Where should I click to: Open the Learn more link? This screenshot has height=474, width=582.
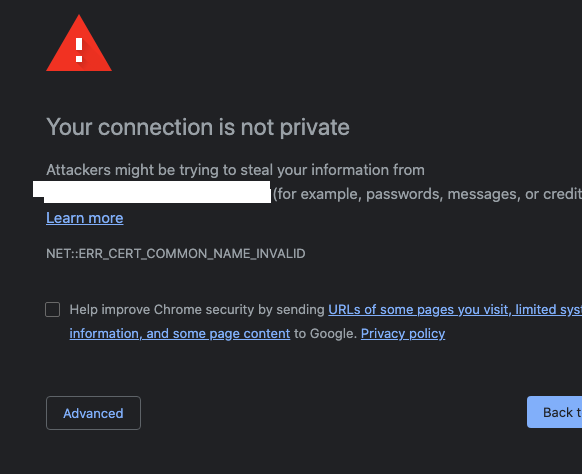point(85,218)
